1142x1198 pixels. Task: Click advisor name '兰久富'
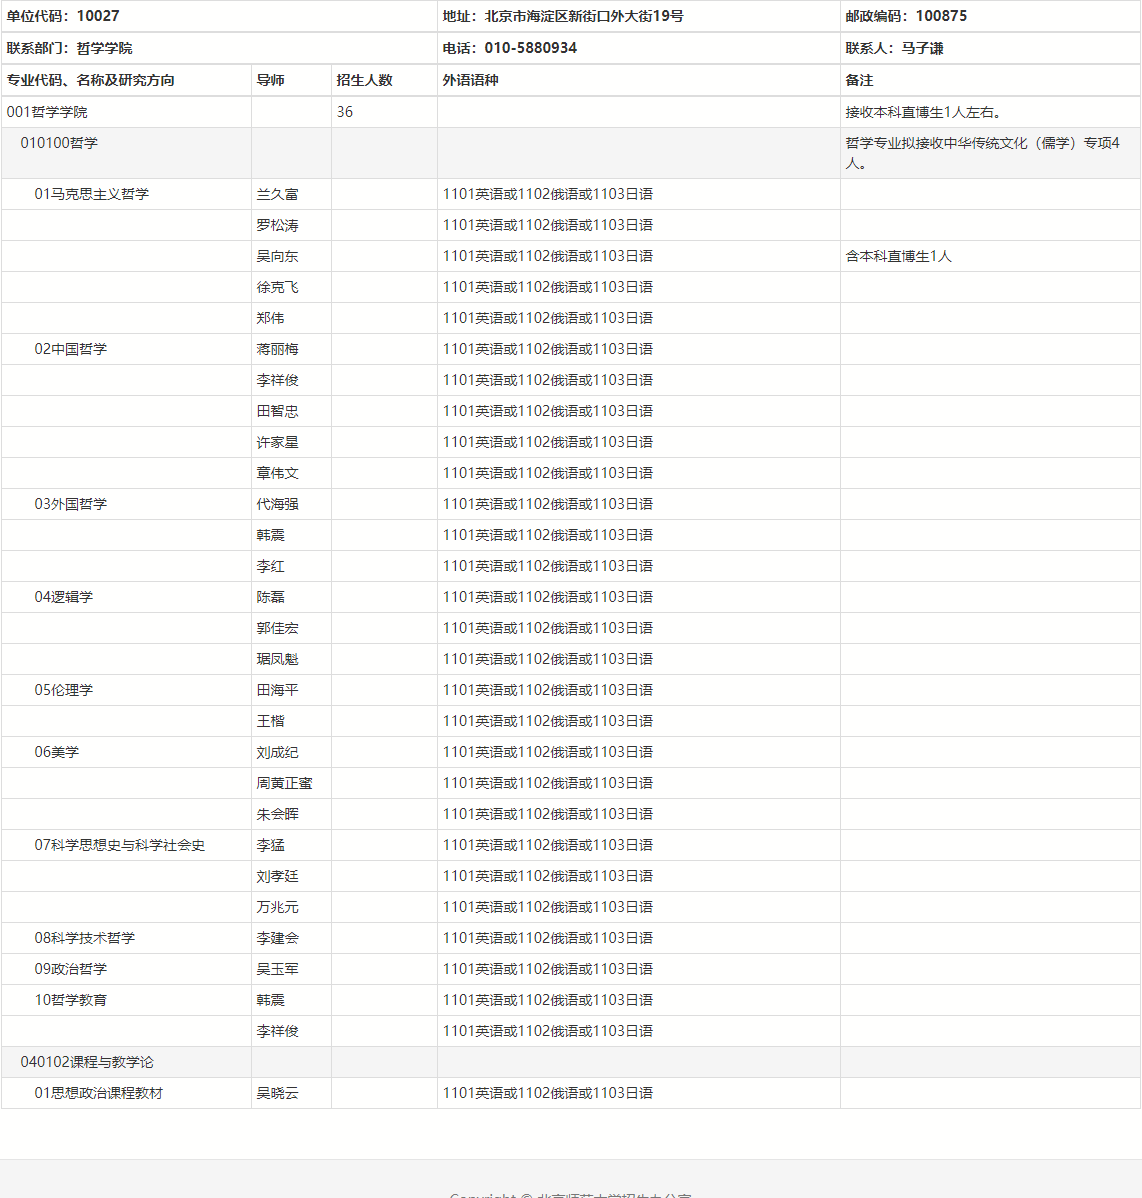(277, 194)
